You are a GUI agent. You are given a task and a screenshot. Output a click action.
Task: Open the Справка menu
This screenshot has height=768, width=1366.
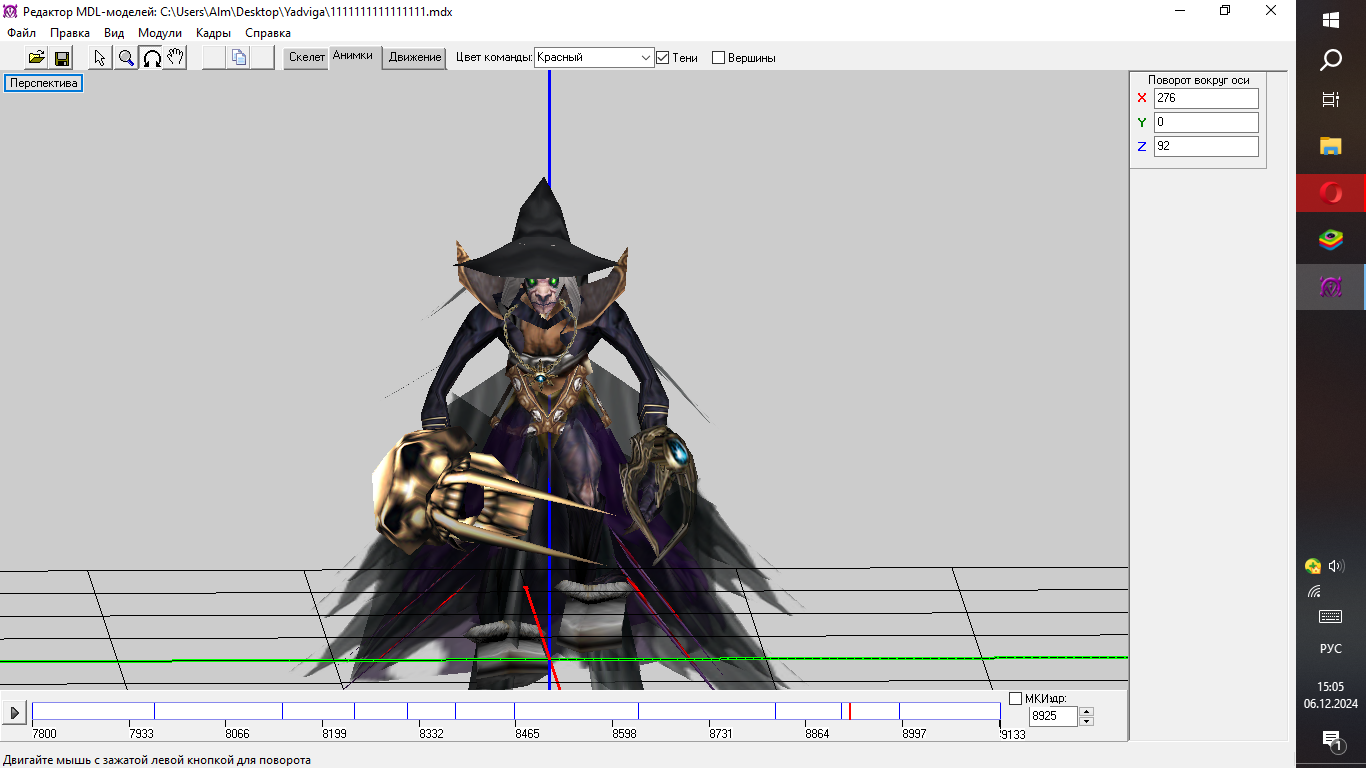(268, 33)
